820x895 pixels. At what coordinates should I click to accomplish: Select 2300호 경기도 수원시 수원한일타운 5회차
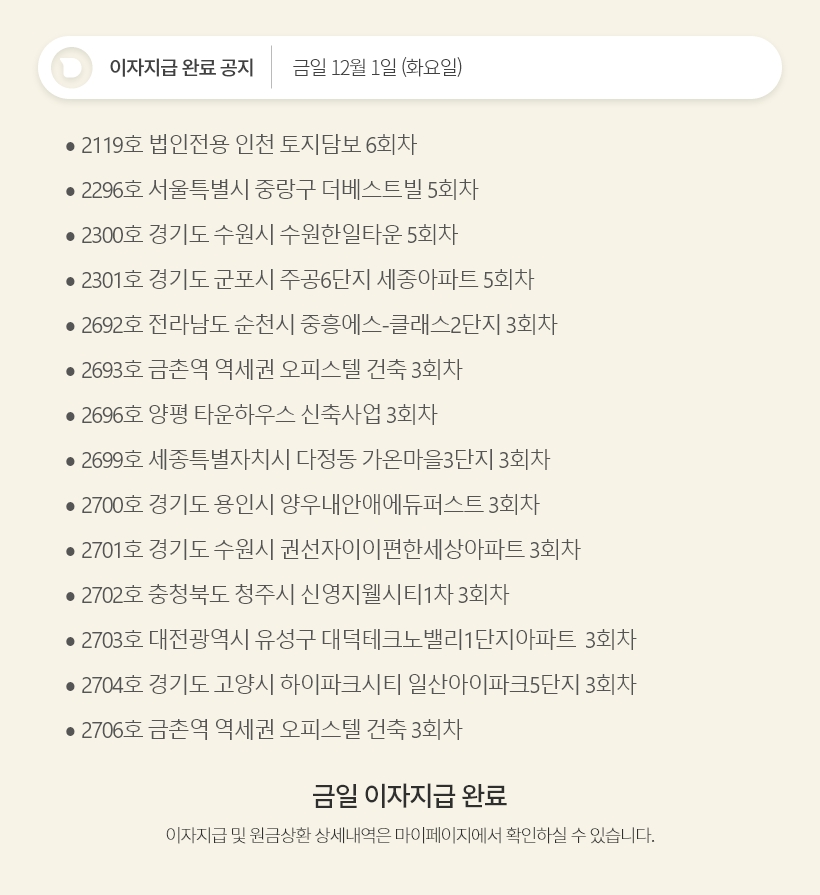click(x=269, y=235)
